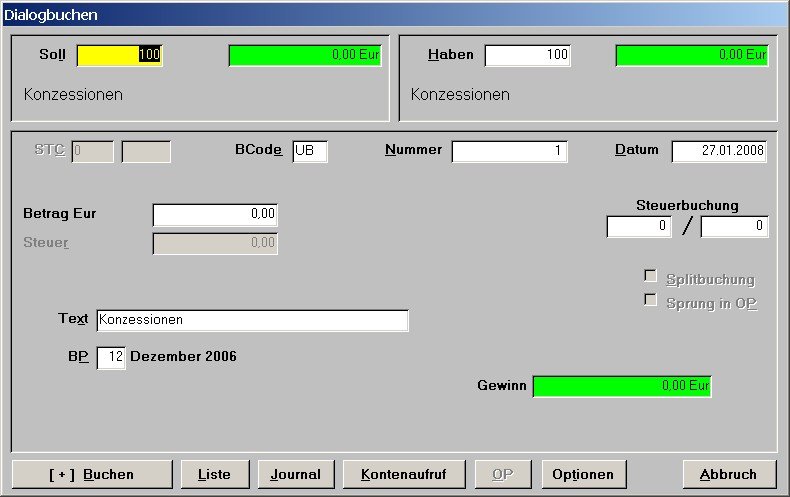
Task: Click the green Gewinn balance display
Action: [x=622, y=386]
